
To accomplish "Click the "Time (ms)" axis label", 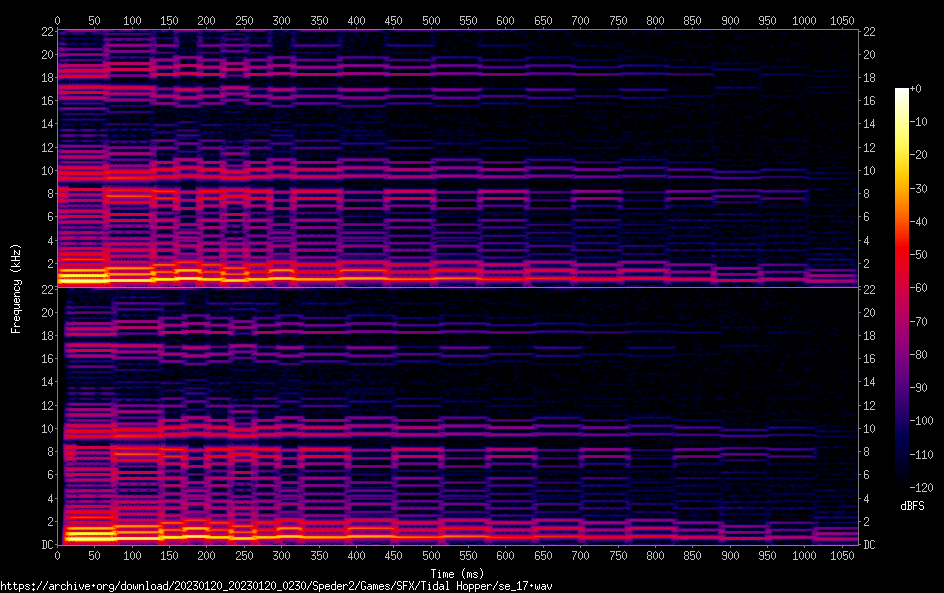I will (x=457, y=573).
